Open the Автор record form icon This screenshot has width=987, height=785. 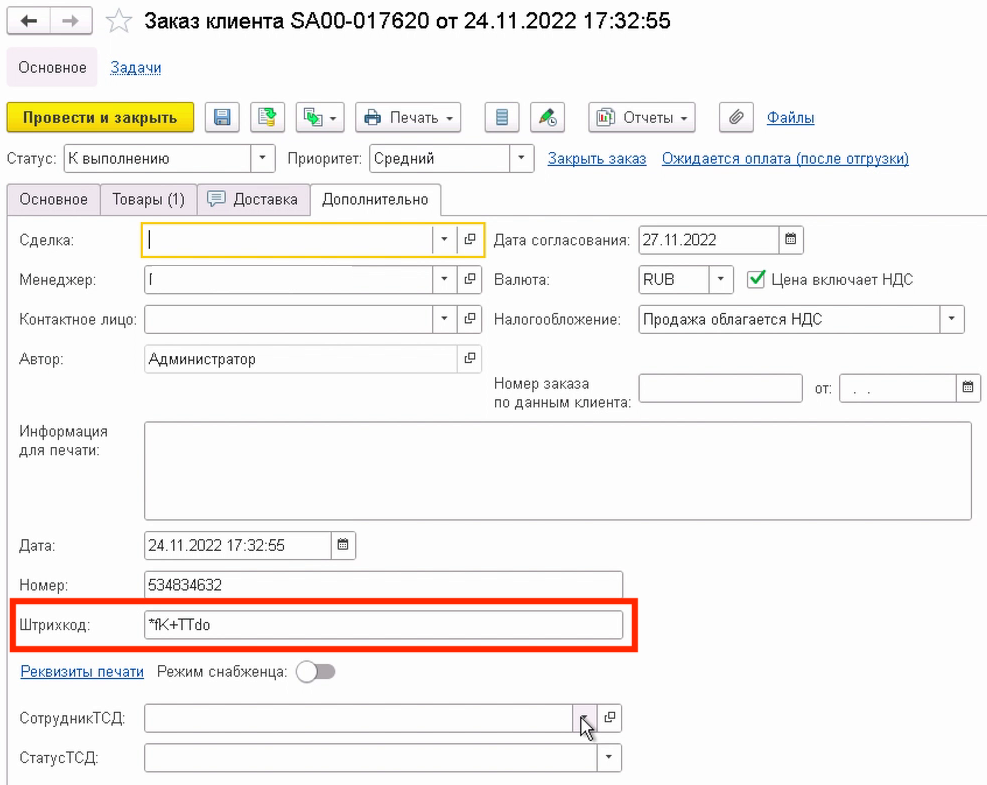click(x=470, y=358)
